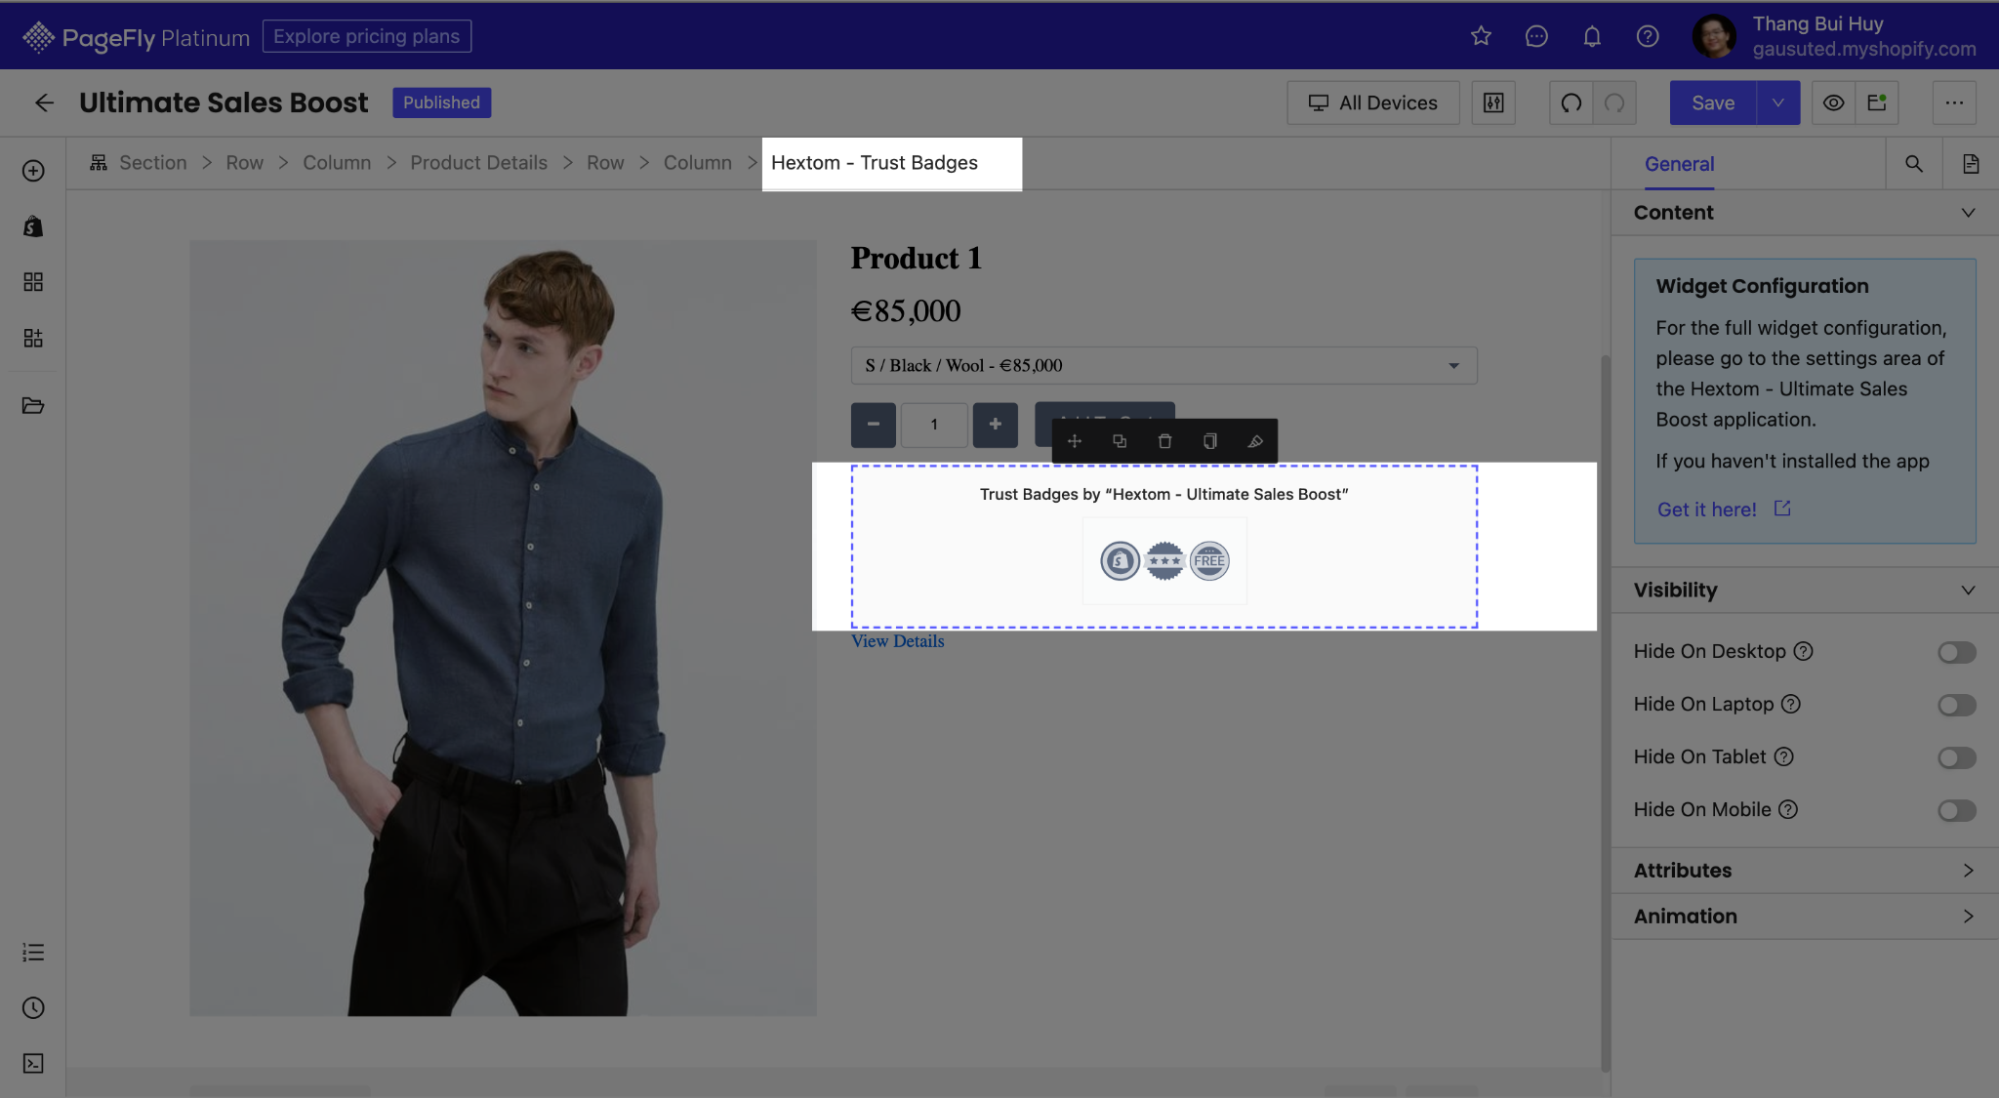
Task: Collapse the Content section
Action: (x=1805, y=213)
